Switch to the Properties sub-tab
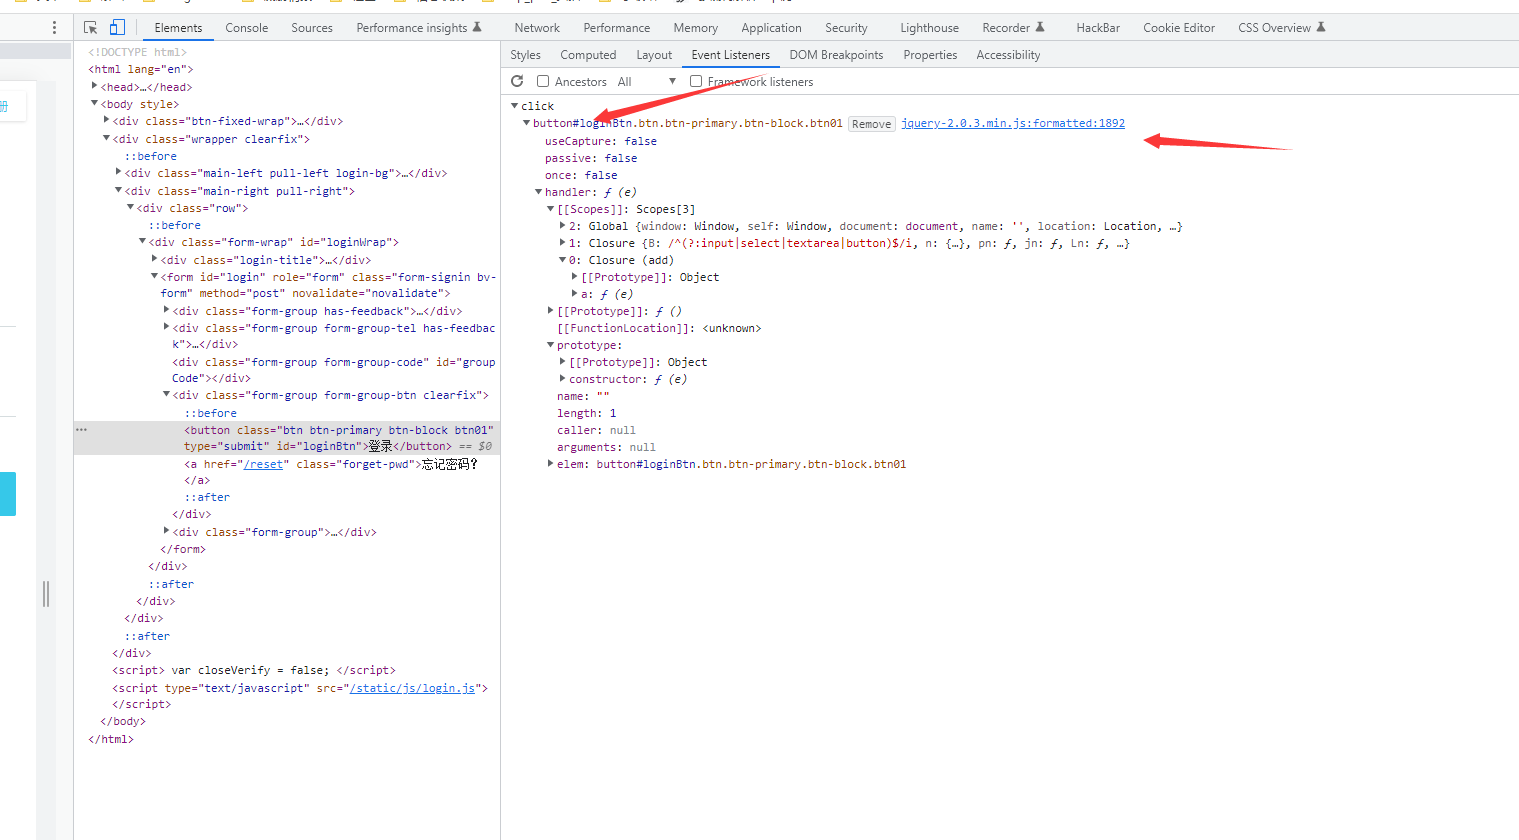1519x840 pixels. point(930,55)
